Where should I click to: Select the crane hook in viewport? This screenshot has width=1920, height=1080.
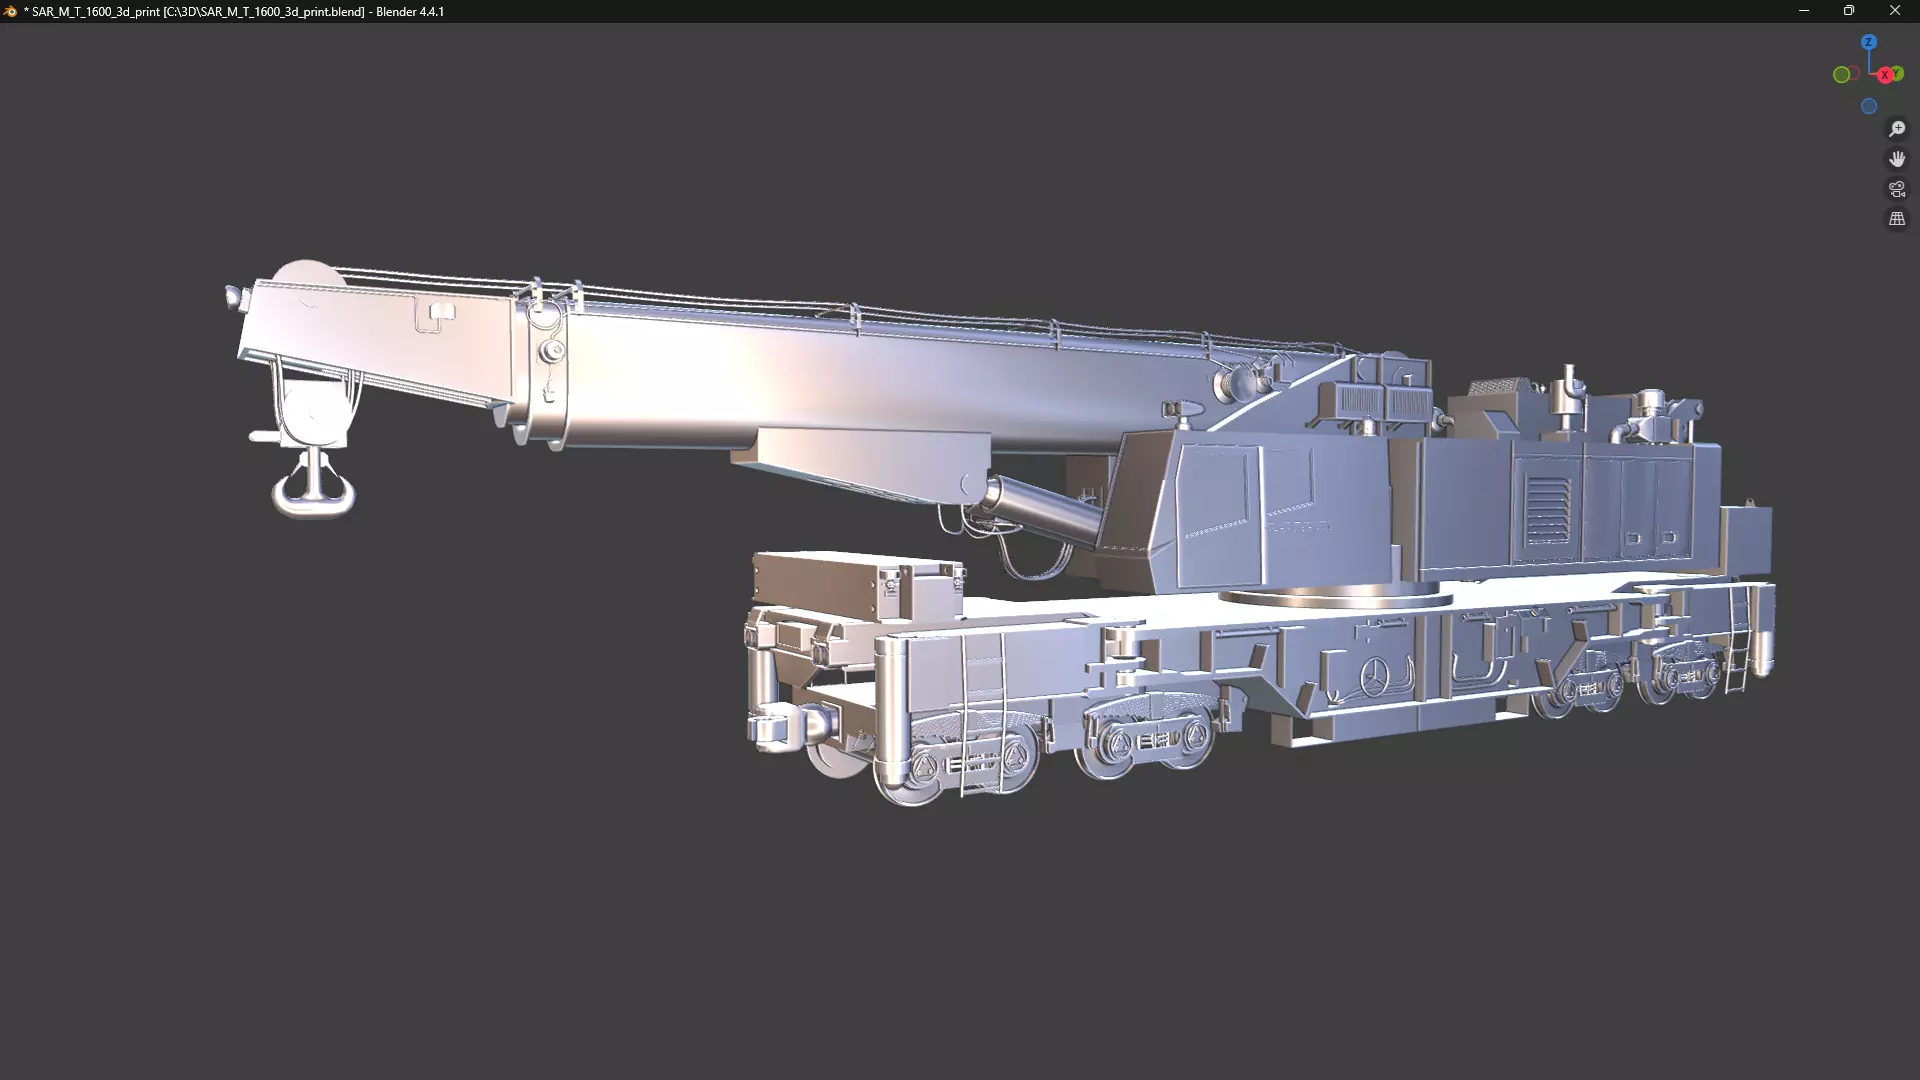(x=314, y=488)
